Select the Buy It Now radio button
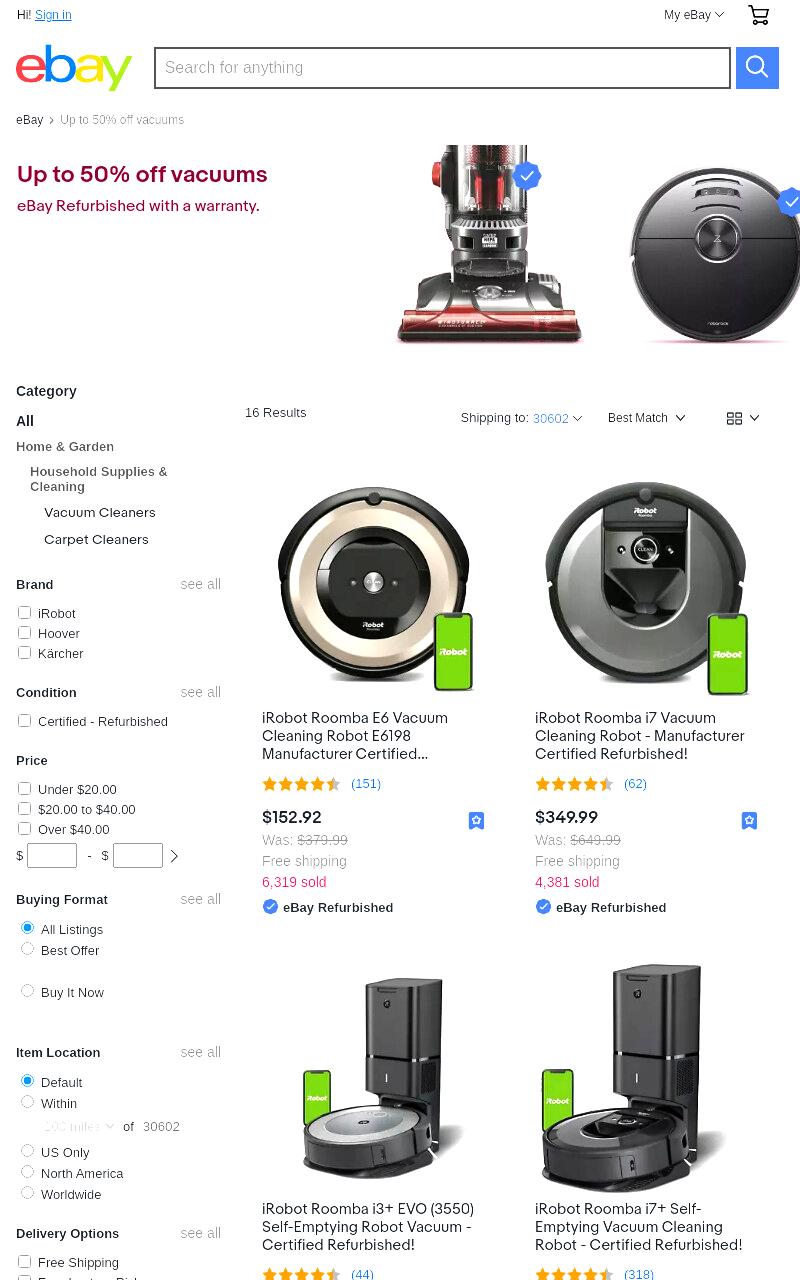This screenshot has height=1280, width=800. [28, 991]
